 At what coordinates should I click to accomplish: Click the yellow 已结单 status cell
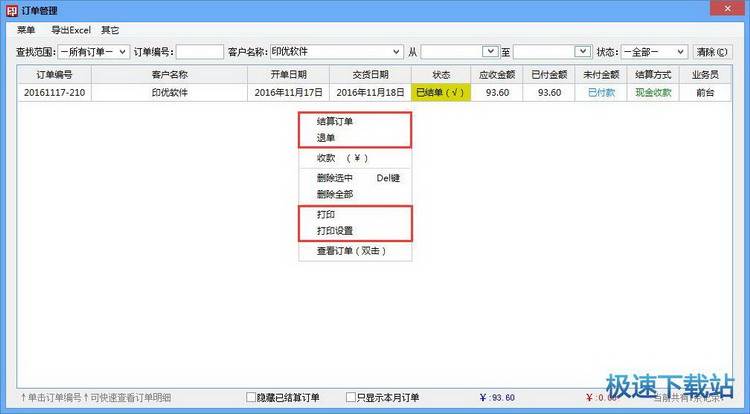pyautogui.click(x=441, y=93)
